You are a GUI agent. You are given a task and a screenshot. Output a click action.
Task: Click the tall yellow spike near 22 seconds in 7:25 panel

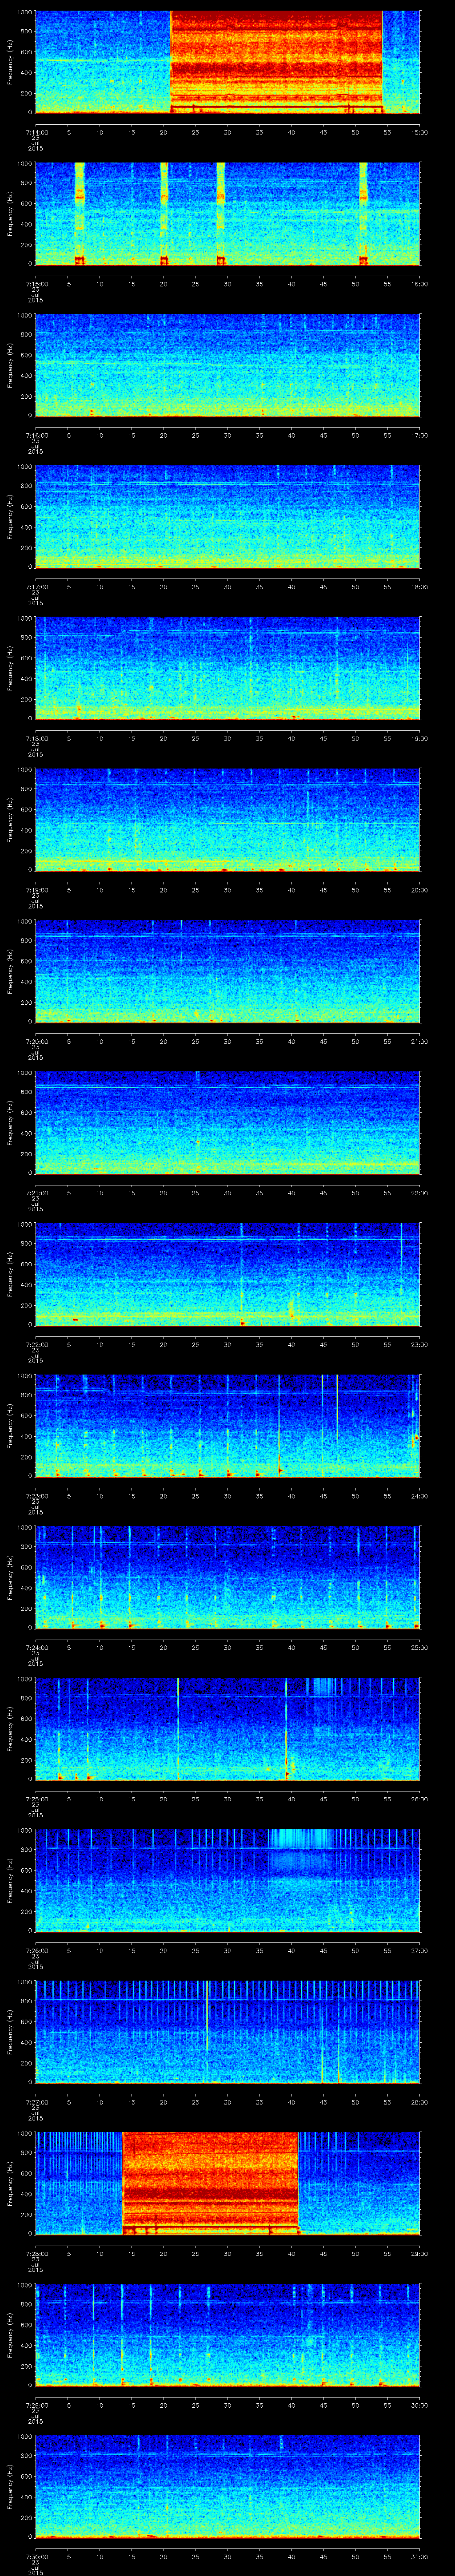coord(178,1729)
